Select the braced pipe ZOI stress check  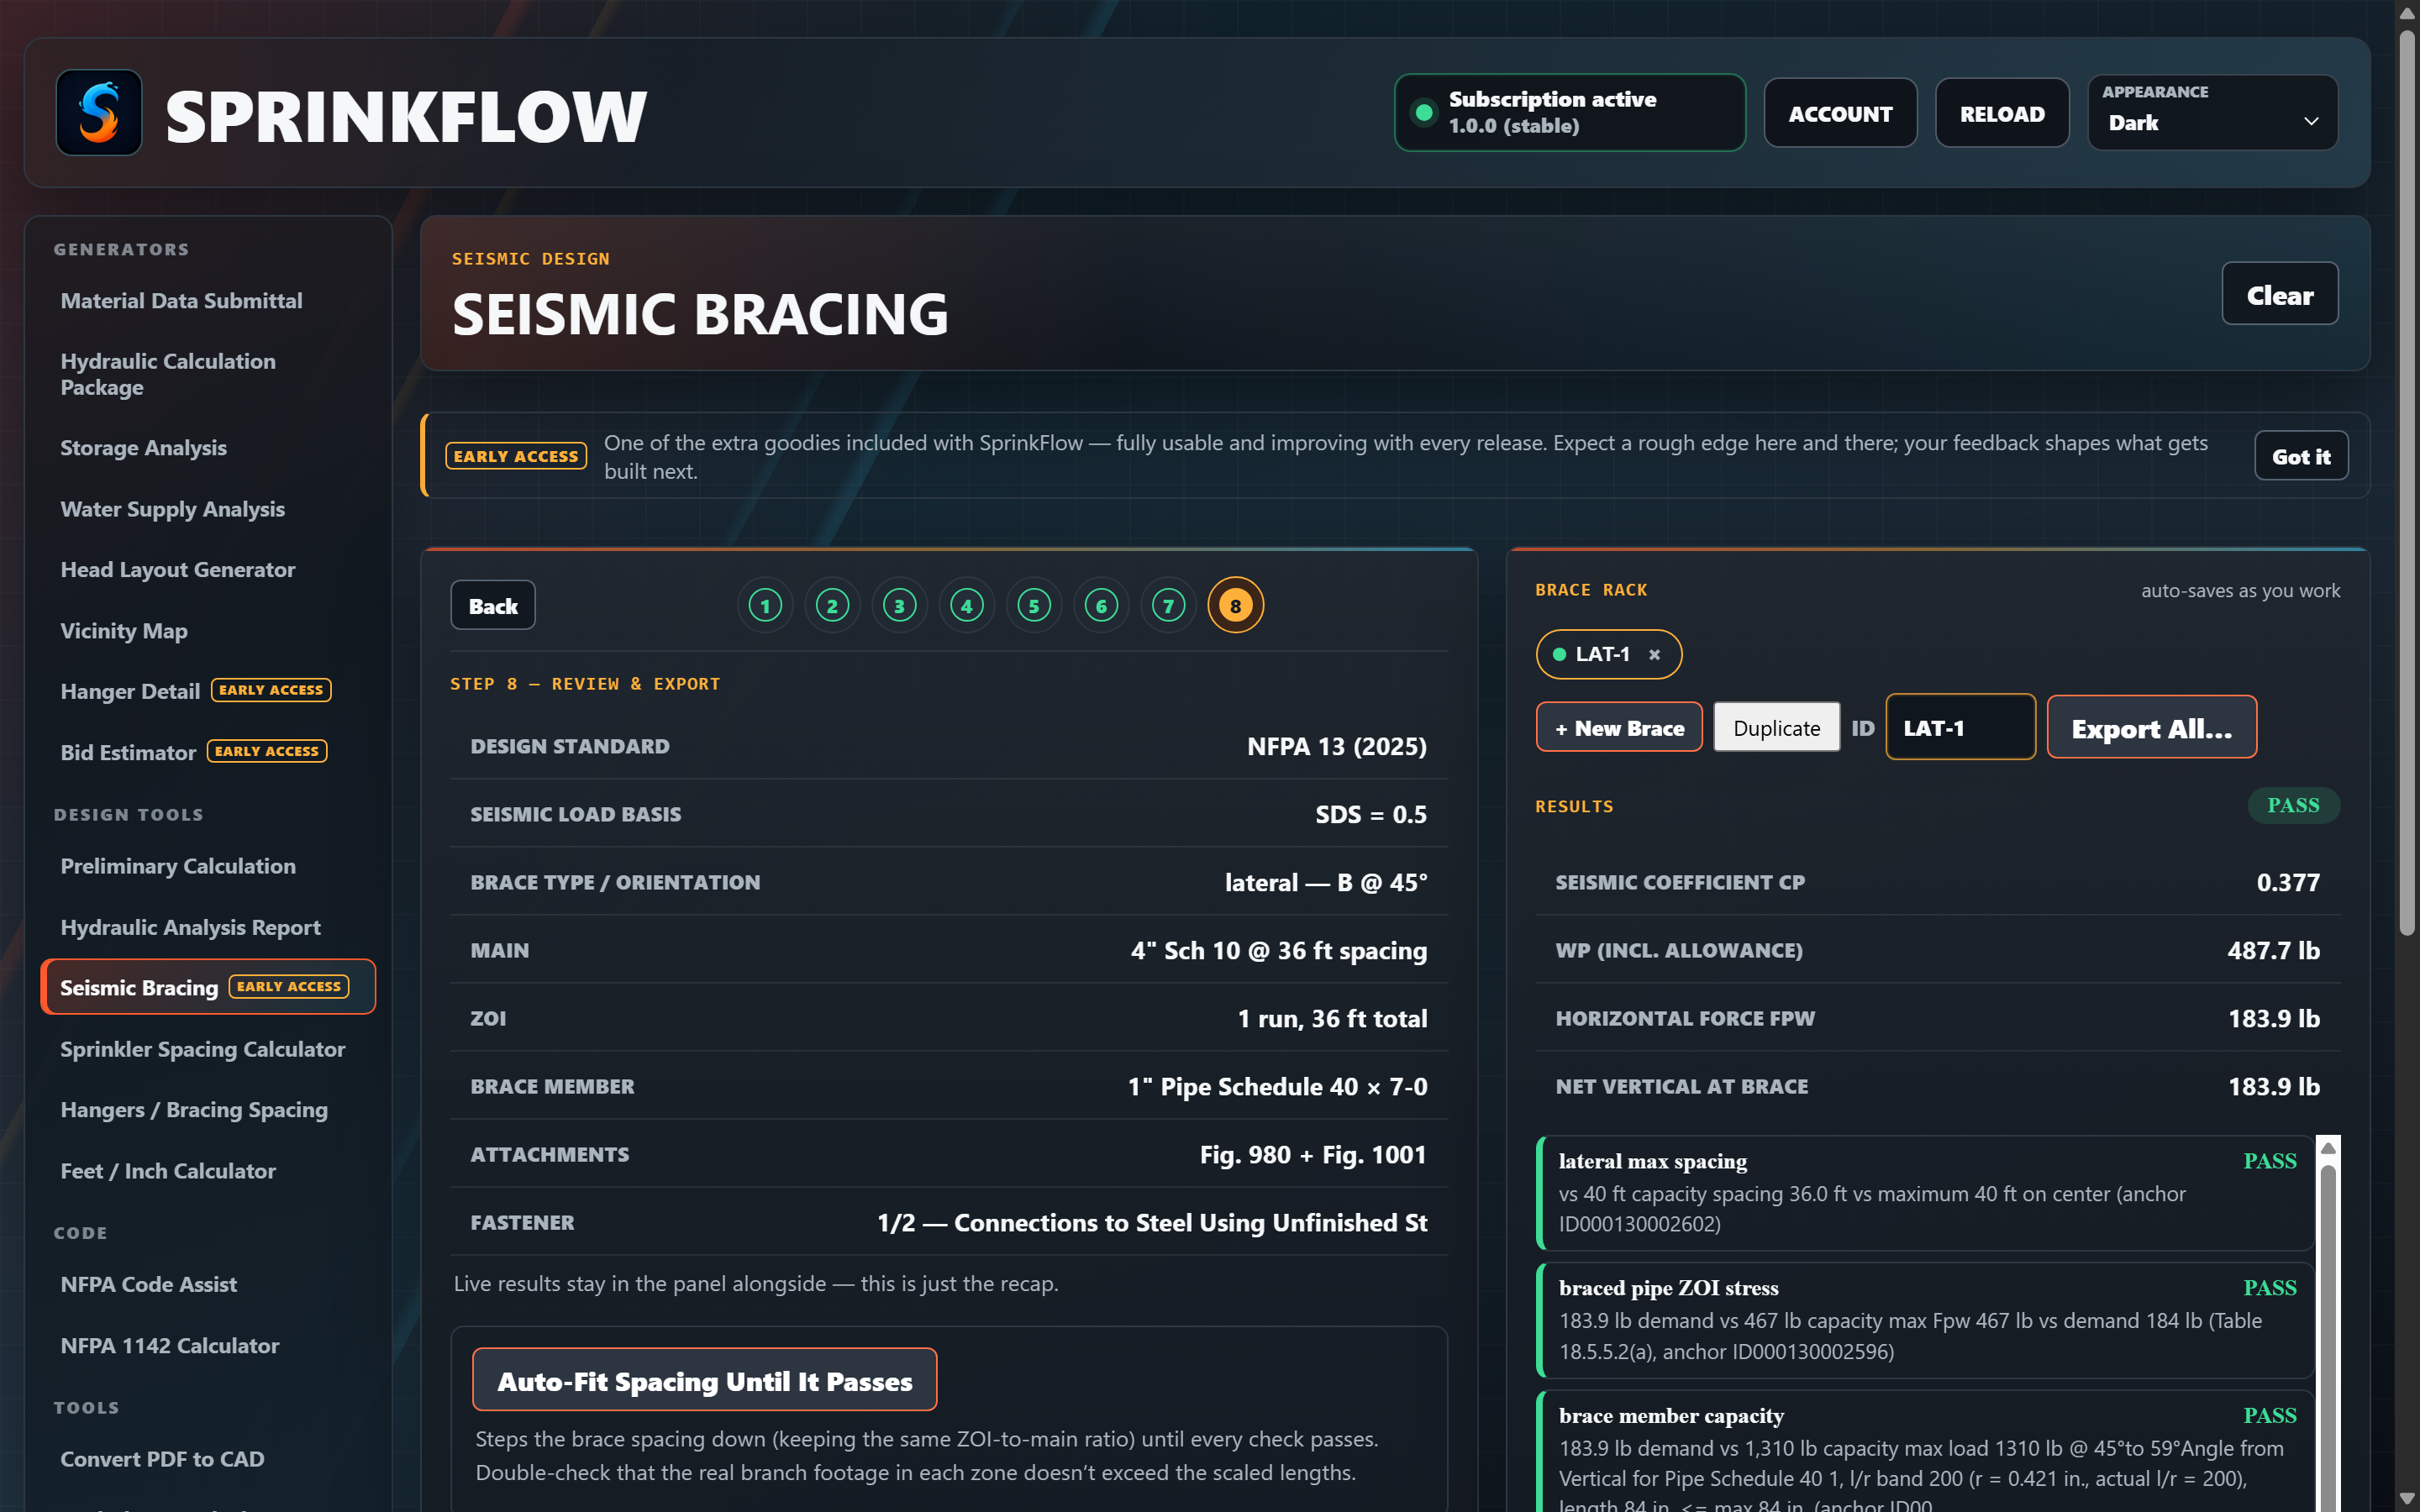(1924, 1319)
